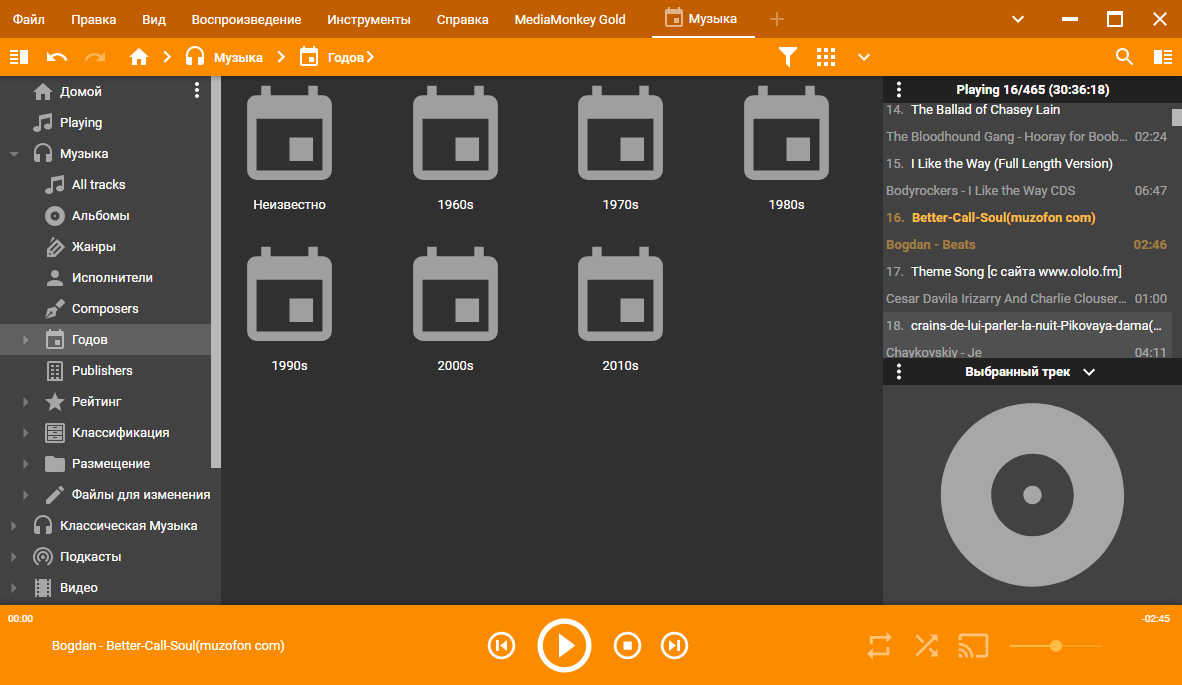Open the filter funnel icon
Screen dimensions: 1182x685
point(788,57)
